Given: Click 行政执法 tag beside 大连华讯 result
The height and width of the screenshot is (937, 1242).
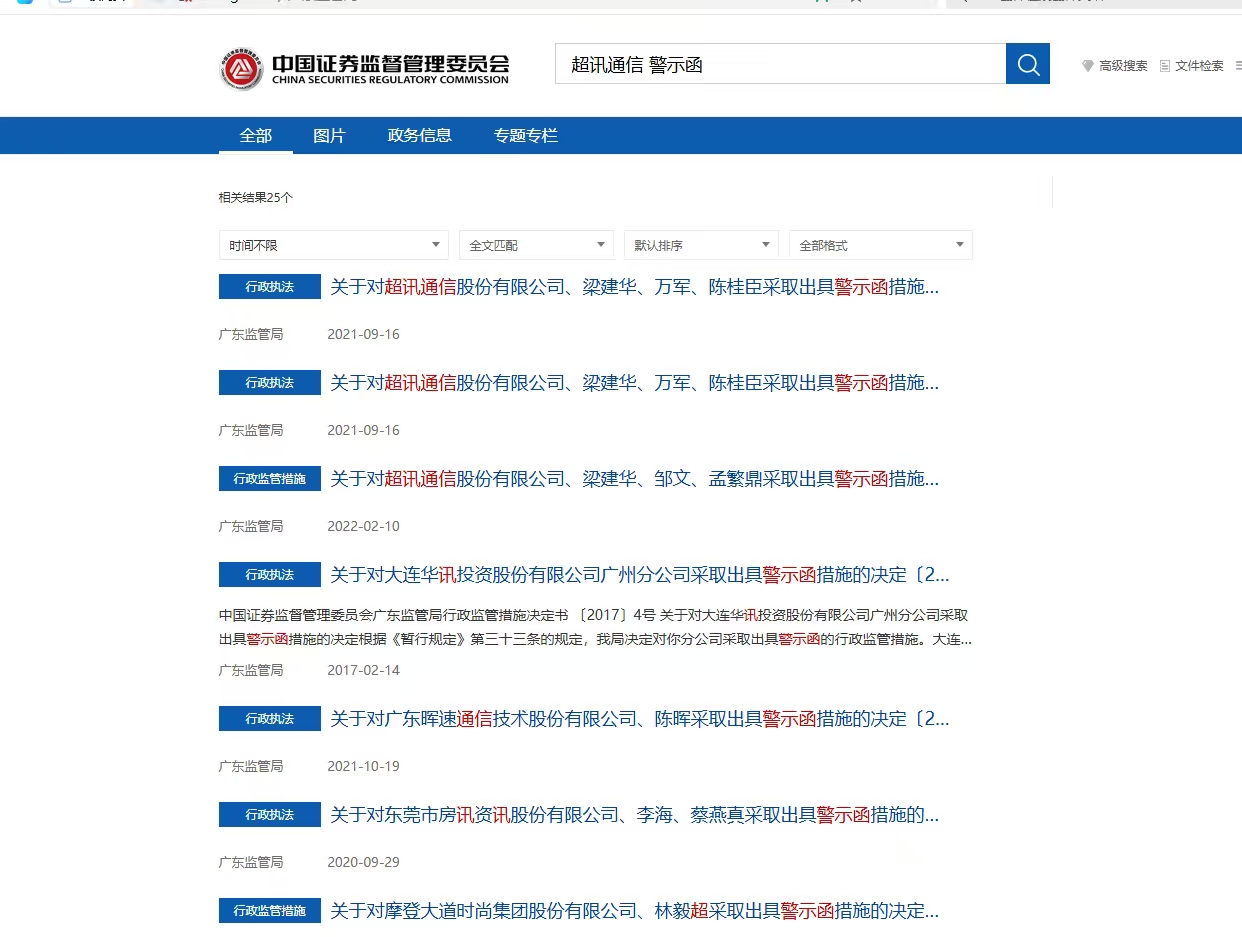Looking at the screenshot, I should [270, 575].
